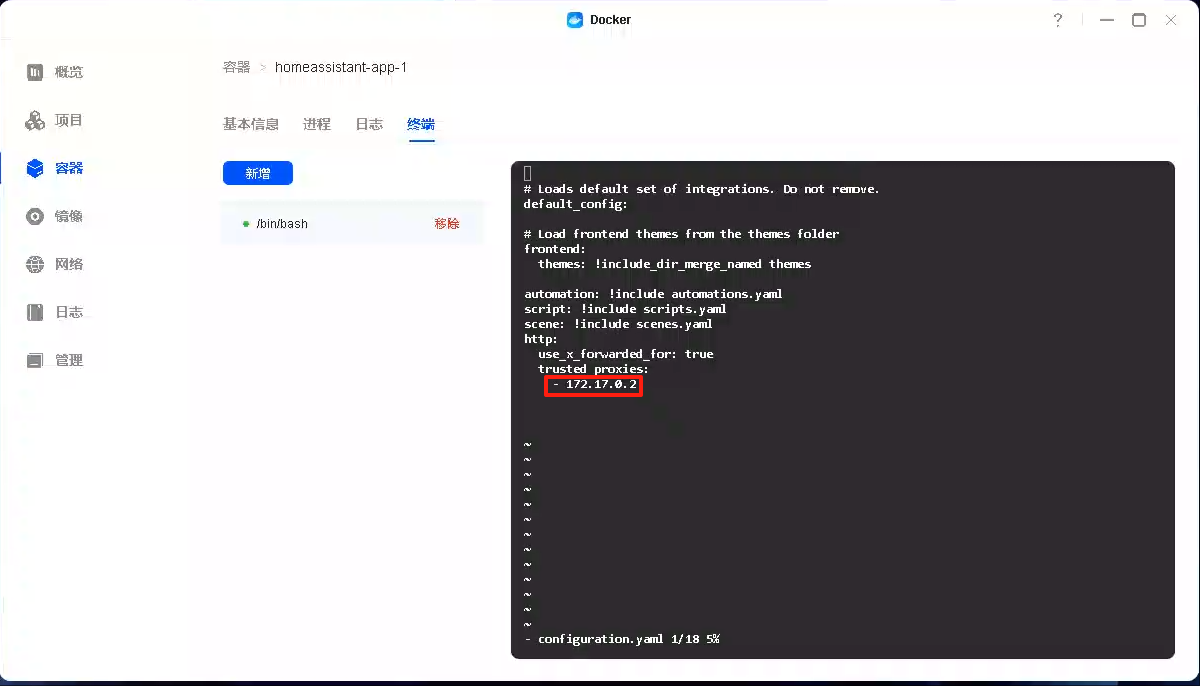This screenshot has height=686, width=1200.
Task: Select the 终端 tab
Action: pyautogui.click(x=421, y=124)
